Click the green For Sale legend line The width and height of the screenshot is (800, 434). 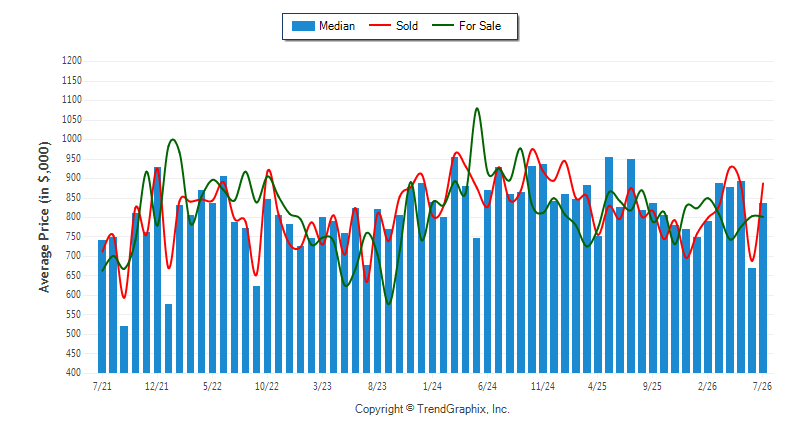point(443,25)
